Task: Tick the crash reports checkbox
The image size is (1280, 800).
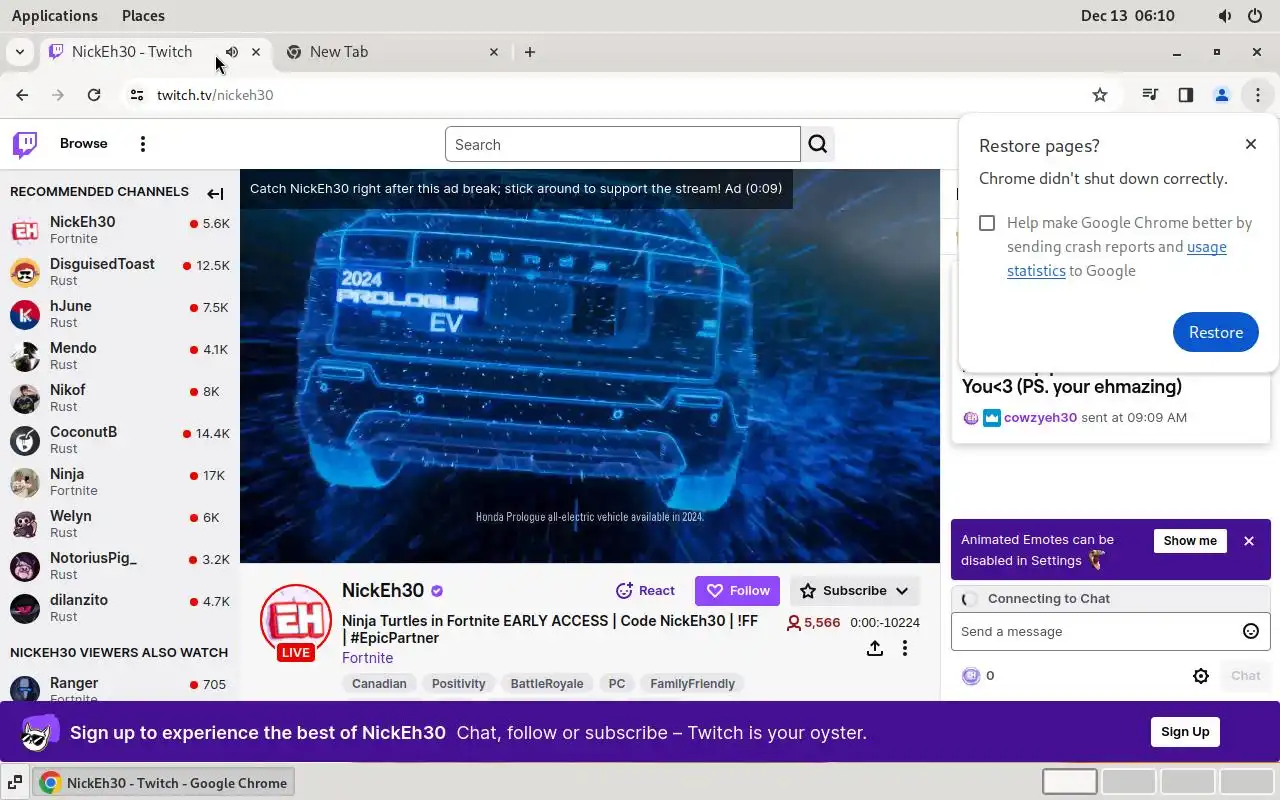Action: tap(987, 223)
